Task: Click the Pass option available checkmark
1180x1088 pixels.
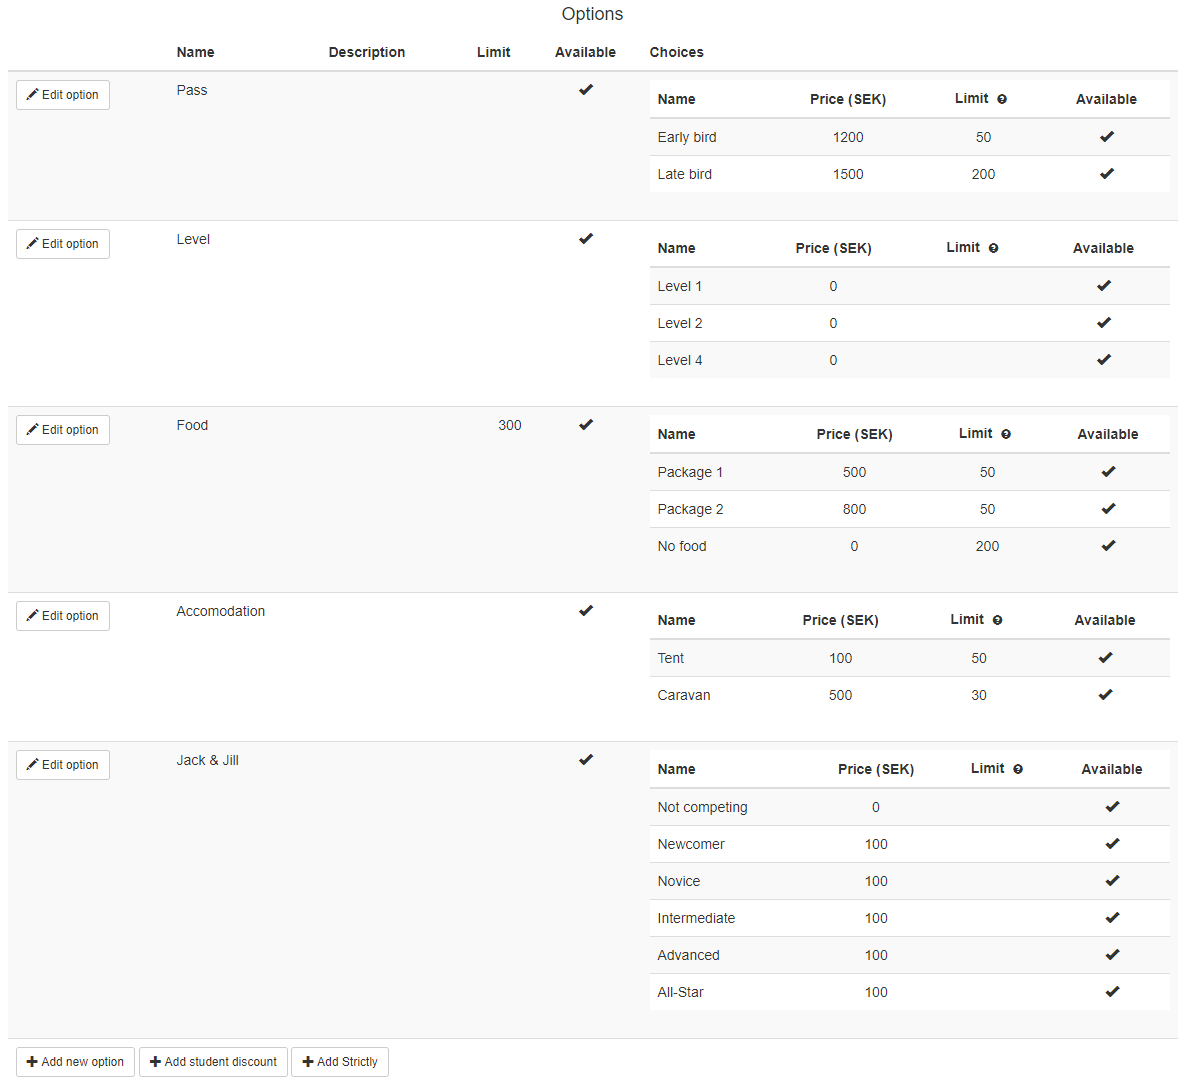Action: pos(586,90)
